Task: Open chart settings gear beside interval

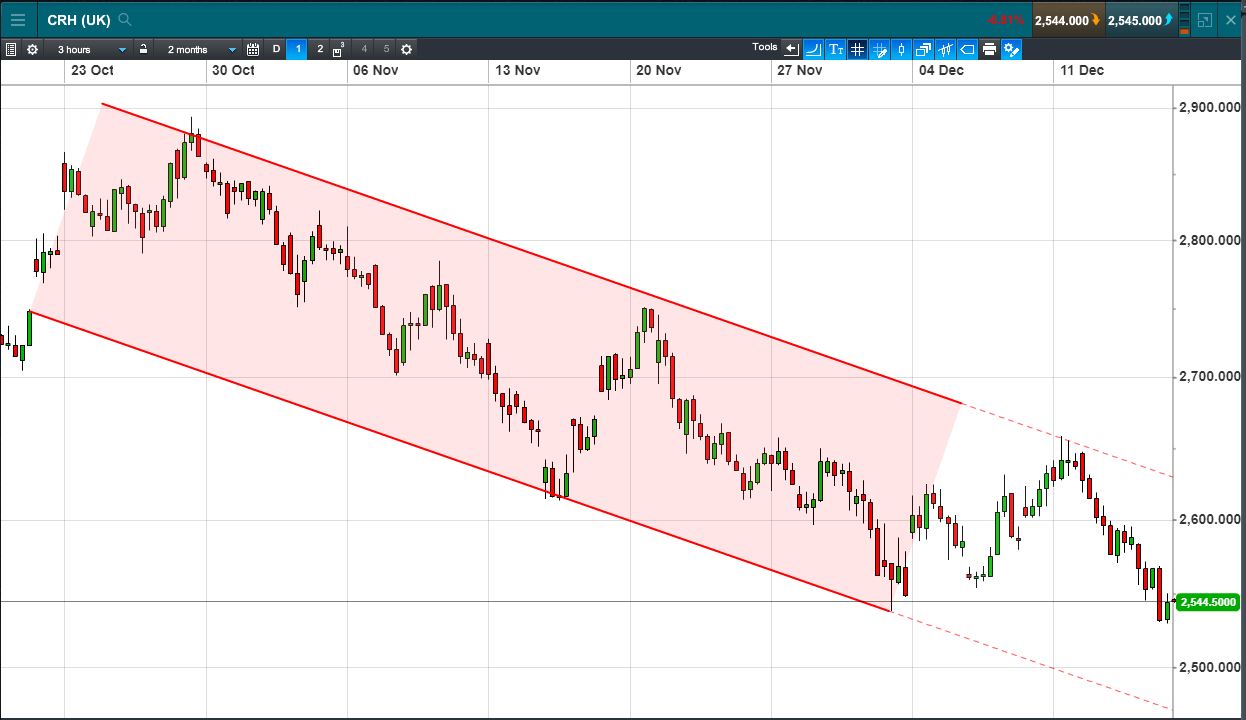Action: [32, 49]
